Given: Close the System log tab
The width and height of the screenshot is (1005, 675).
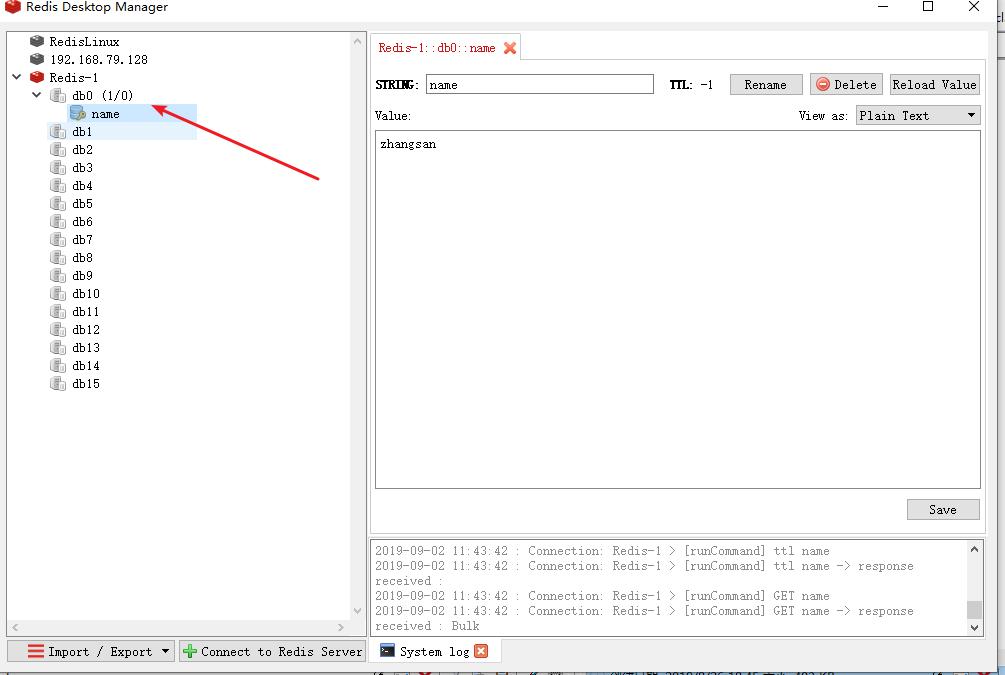Looking at the screenshot, I should (481, 651).
